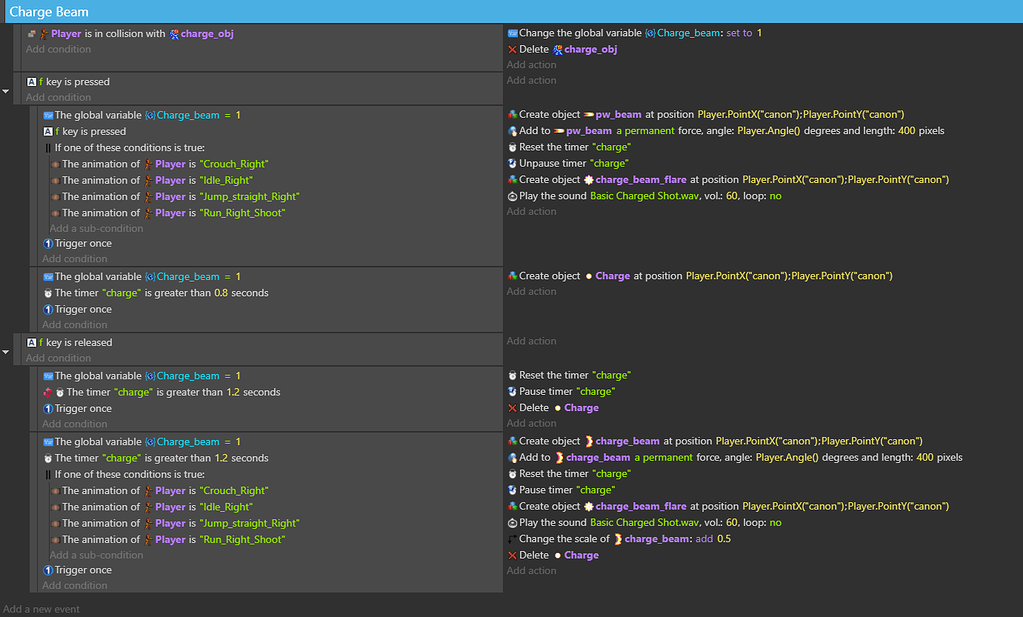Click the Create object icon for the Charge object
Screen dimensions: 1023x617
pyautogui.click(x=512, y=276)
